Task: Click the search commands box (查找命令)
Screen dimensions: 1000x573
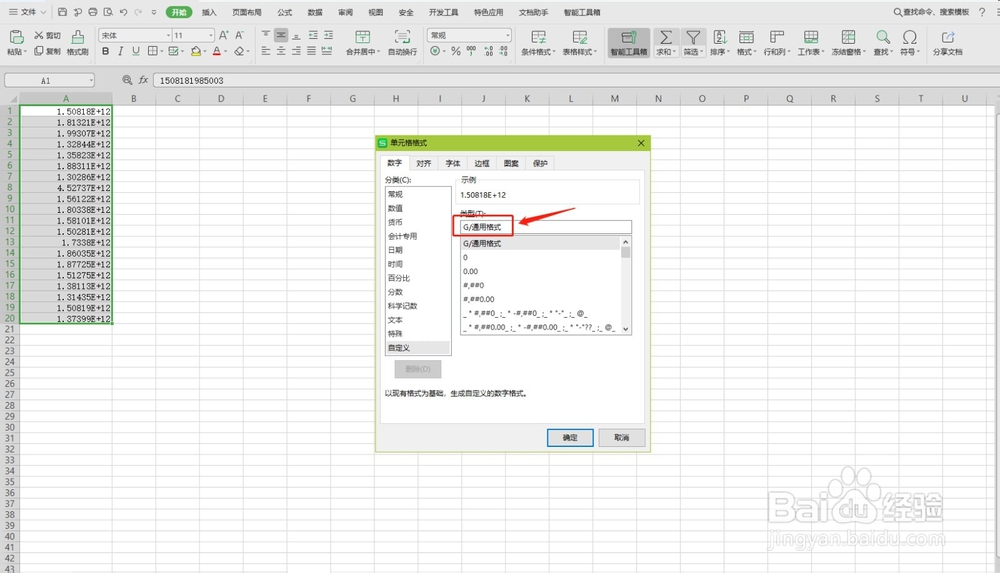Action: pyautogui.click(x=931, y=12)
